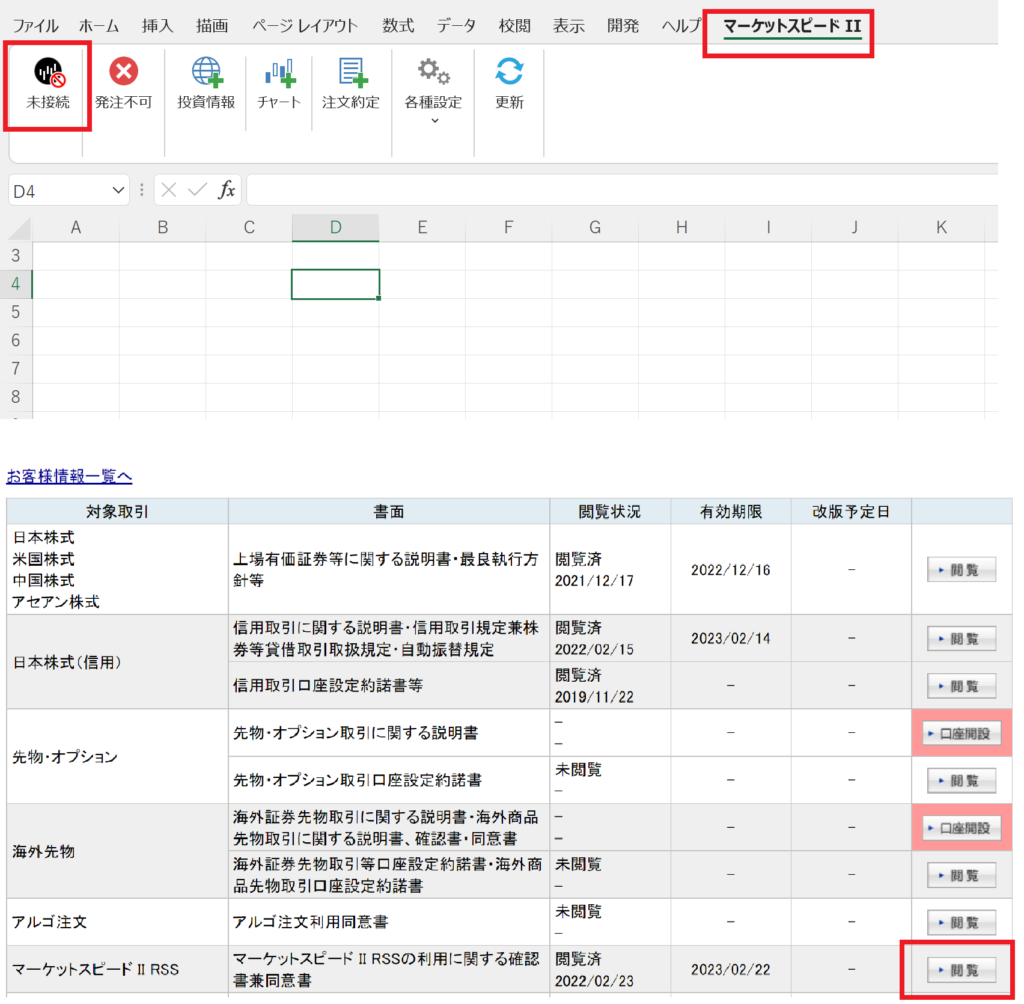The width and height of the screenshot is (1024, 1004).
Task: Select column K header
Action: pyautogui.click(x=941, y=227)
